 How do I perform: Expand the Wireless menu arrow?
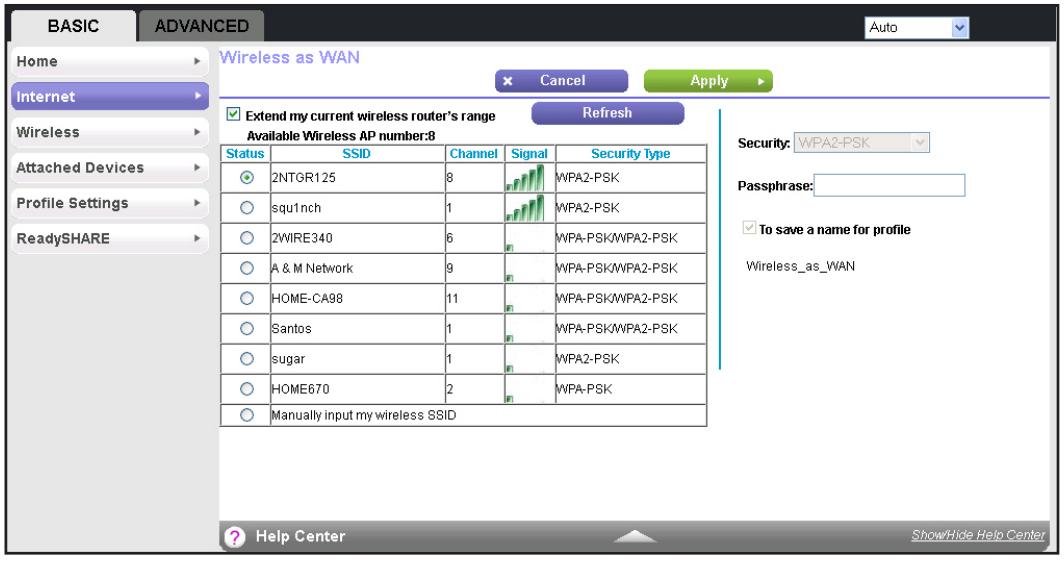click(197, 132)
